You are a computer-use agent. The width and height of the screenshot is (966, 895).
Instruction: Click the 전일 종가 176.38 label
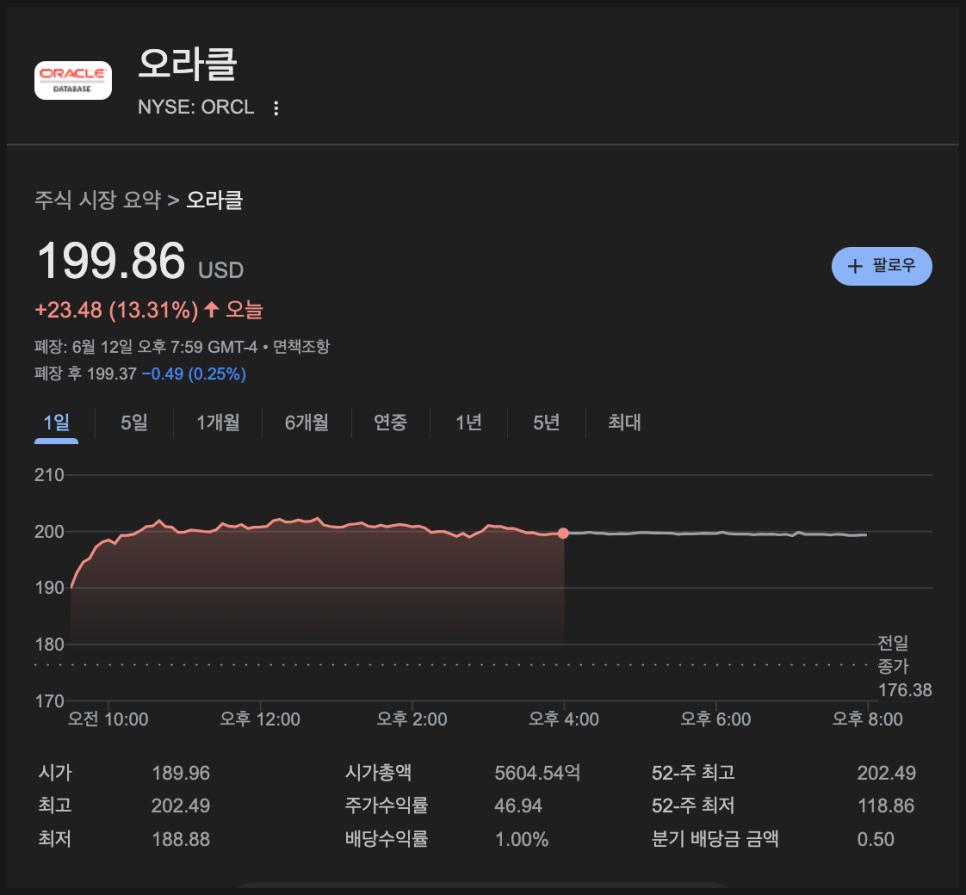tap(904, 666)
